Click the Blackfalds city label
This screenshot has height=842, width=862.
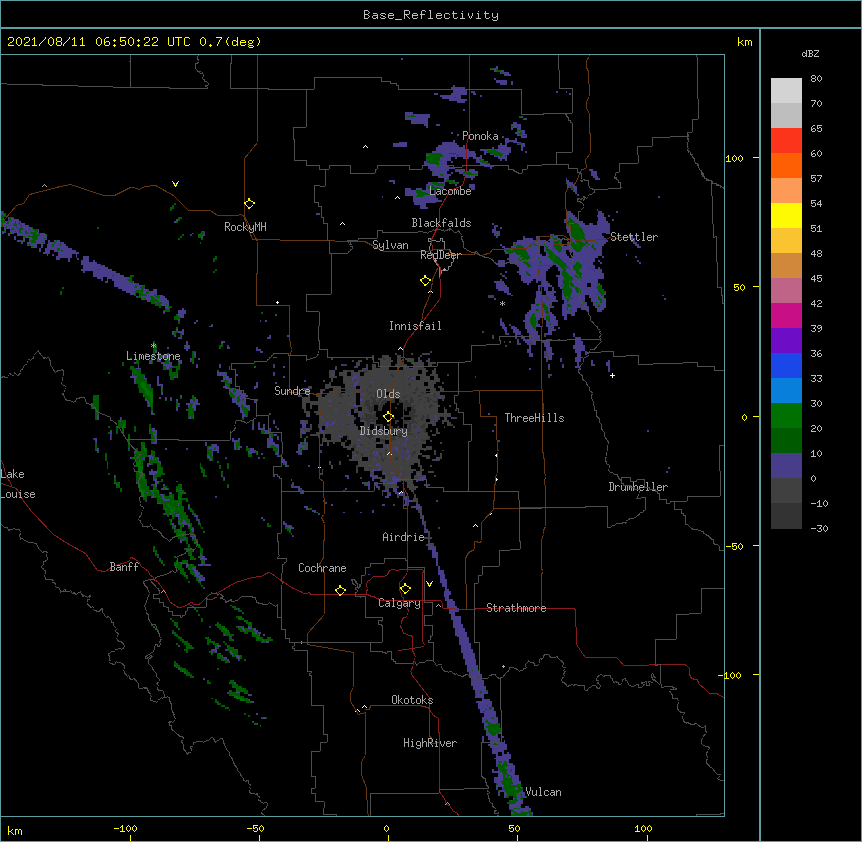tap(441, 223)
